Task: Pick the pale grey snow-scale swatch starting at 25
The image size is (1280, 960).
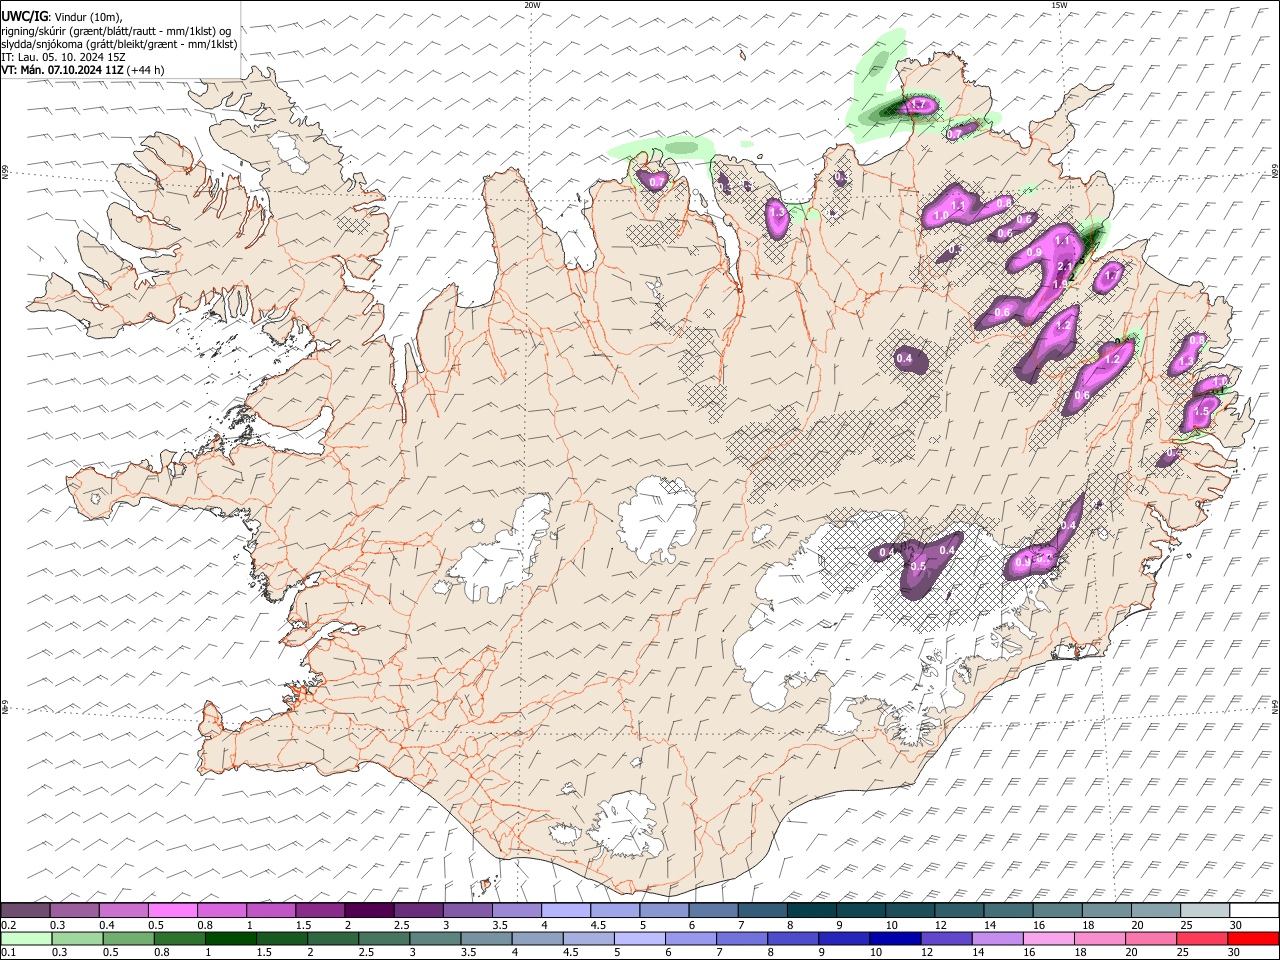Action: pos(1203,911)
